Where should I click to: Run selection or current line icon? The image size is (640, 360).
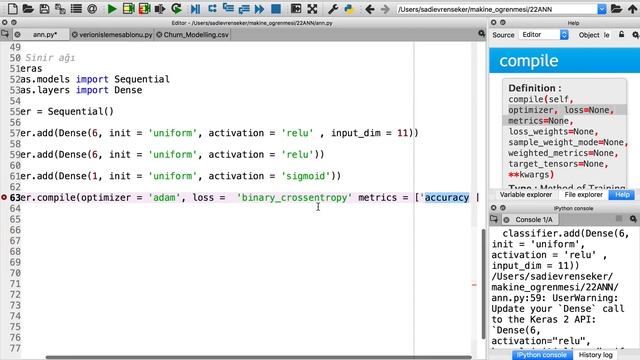coord(160,9)
